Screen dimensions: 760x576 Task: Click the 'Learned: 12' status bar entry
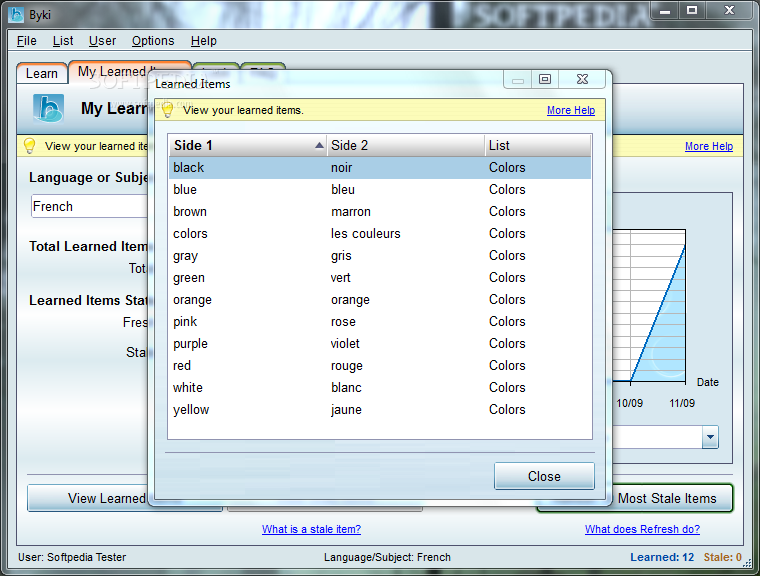click(x=662, y=557)
